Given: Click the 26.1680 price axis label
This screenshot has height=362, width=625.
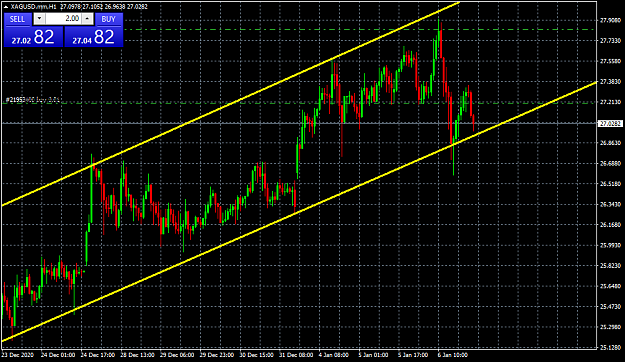Looking at the screenshot, I should tap(610, 225).
